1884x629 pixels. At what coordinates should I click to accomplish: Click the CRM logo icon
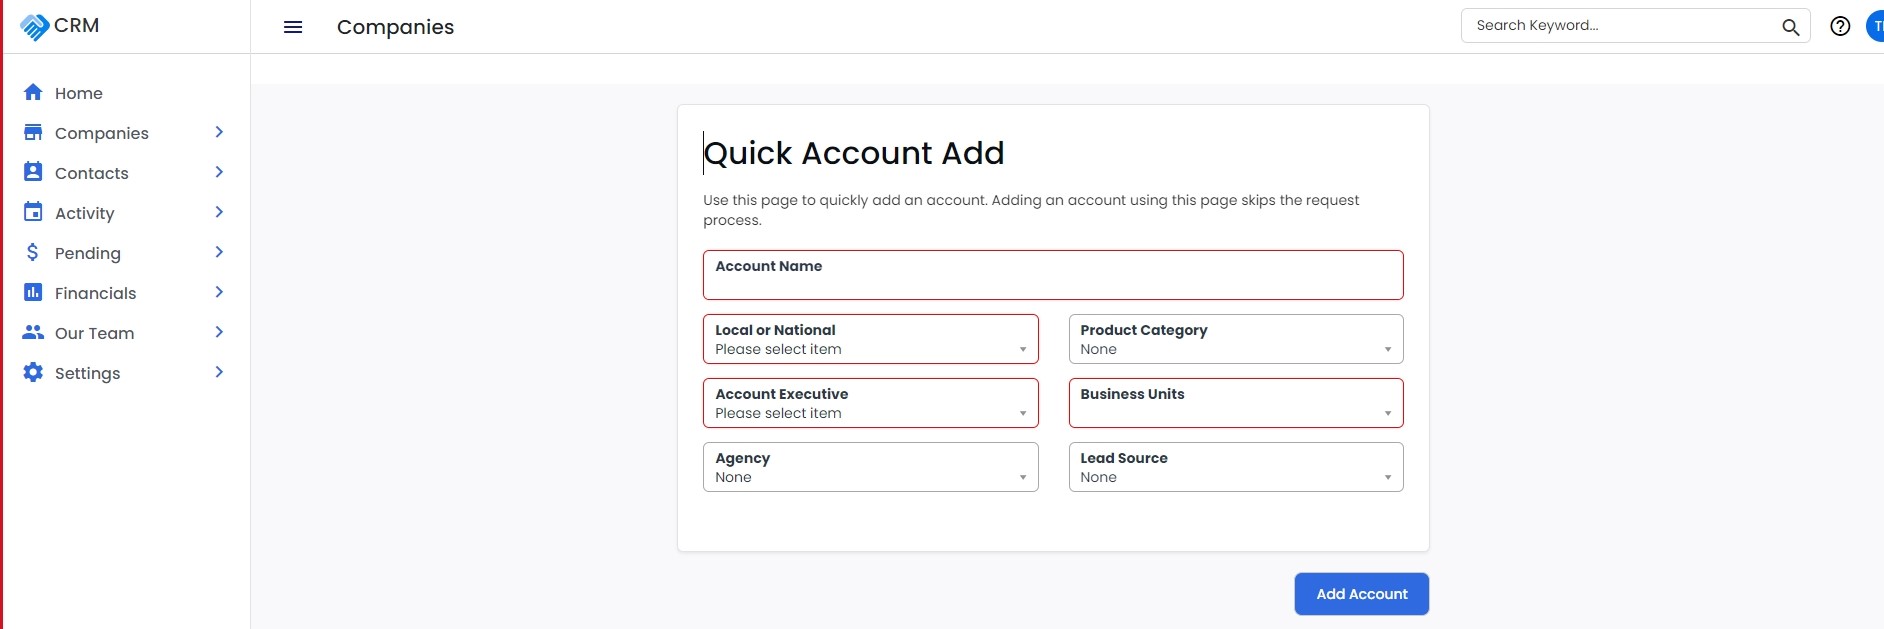(34, 26)
